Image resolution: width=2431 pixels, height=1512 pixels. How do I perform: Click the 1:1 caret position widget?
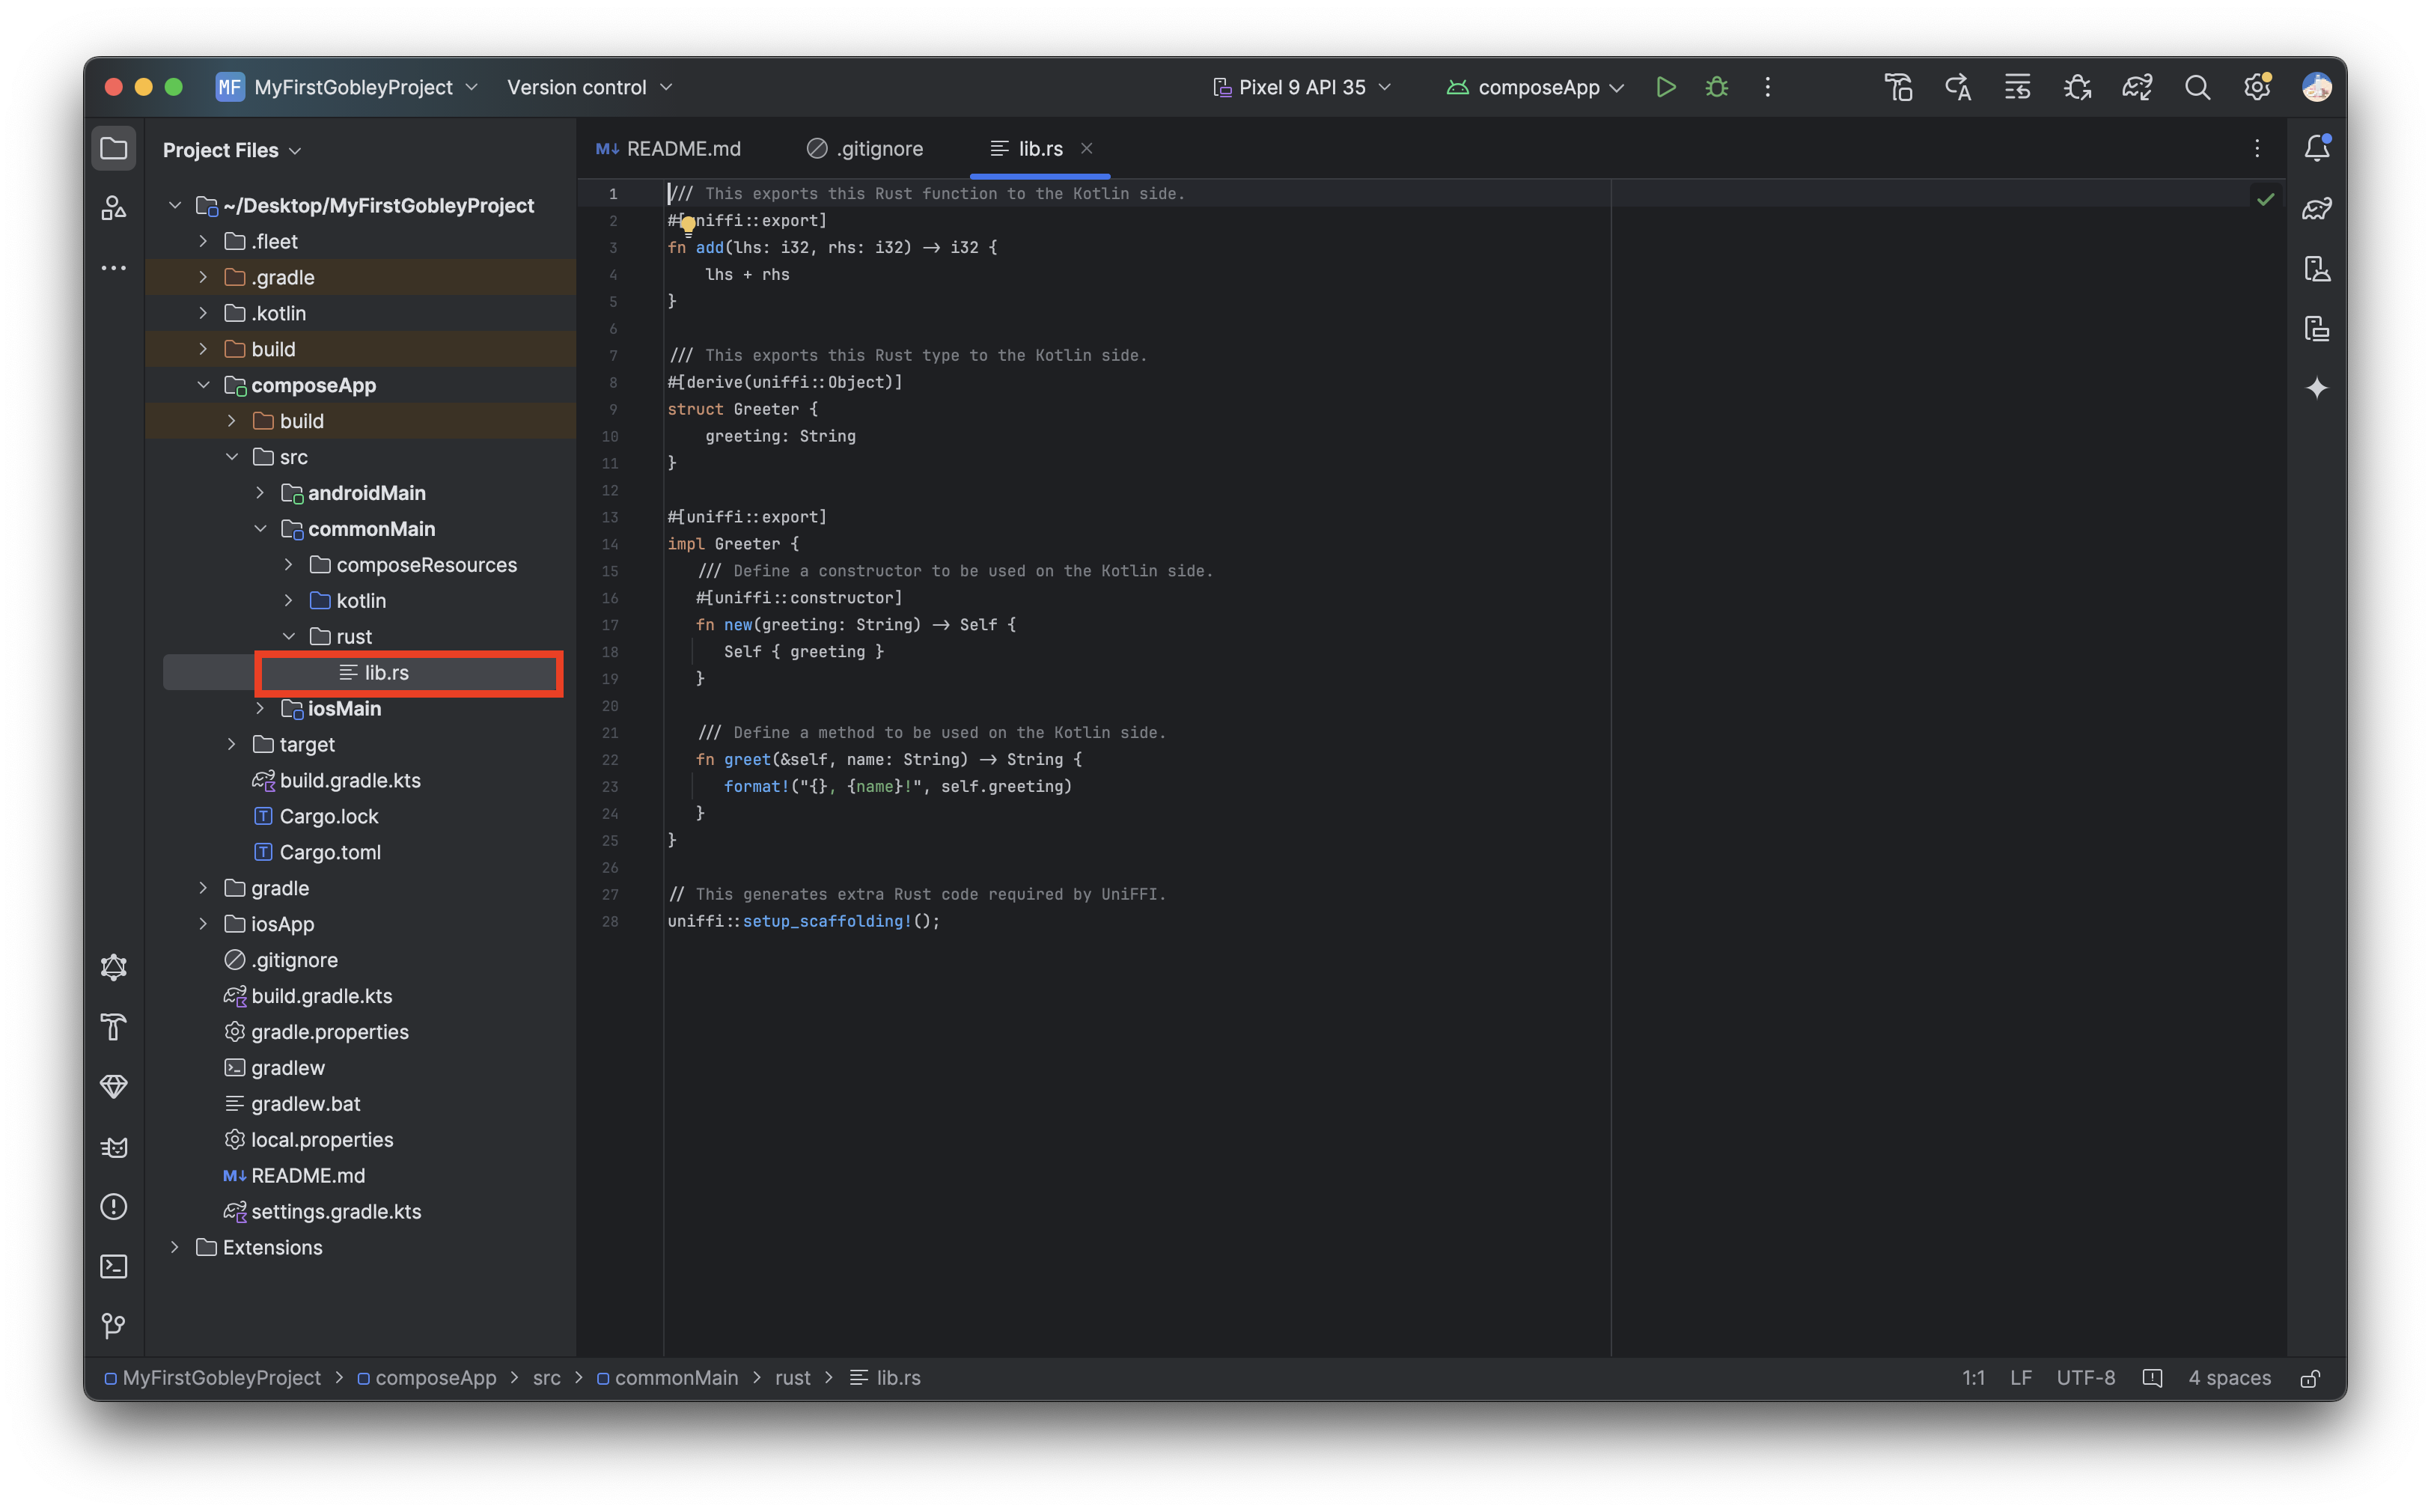tap(1973, 1378)
